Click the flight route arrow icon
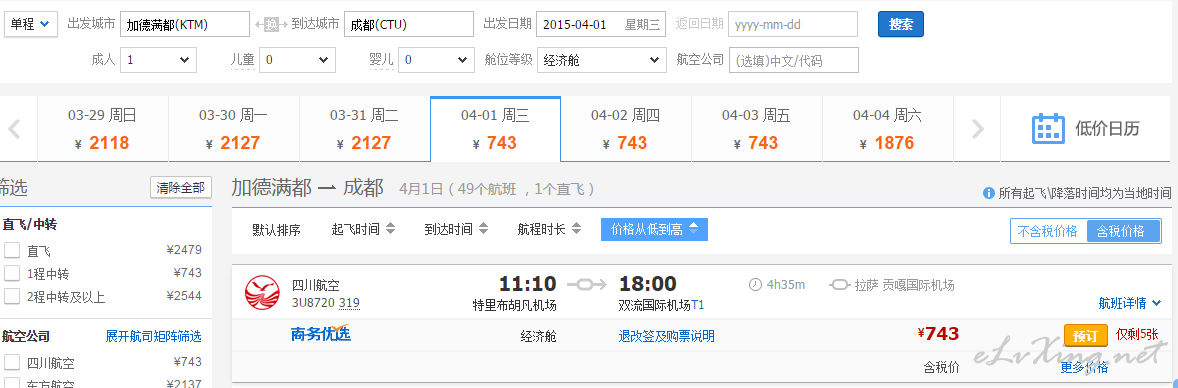 pyautogui.click(x=586, y=284)
